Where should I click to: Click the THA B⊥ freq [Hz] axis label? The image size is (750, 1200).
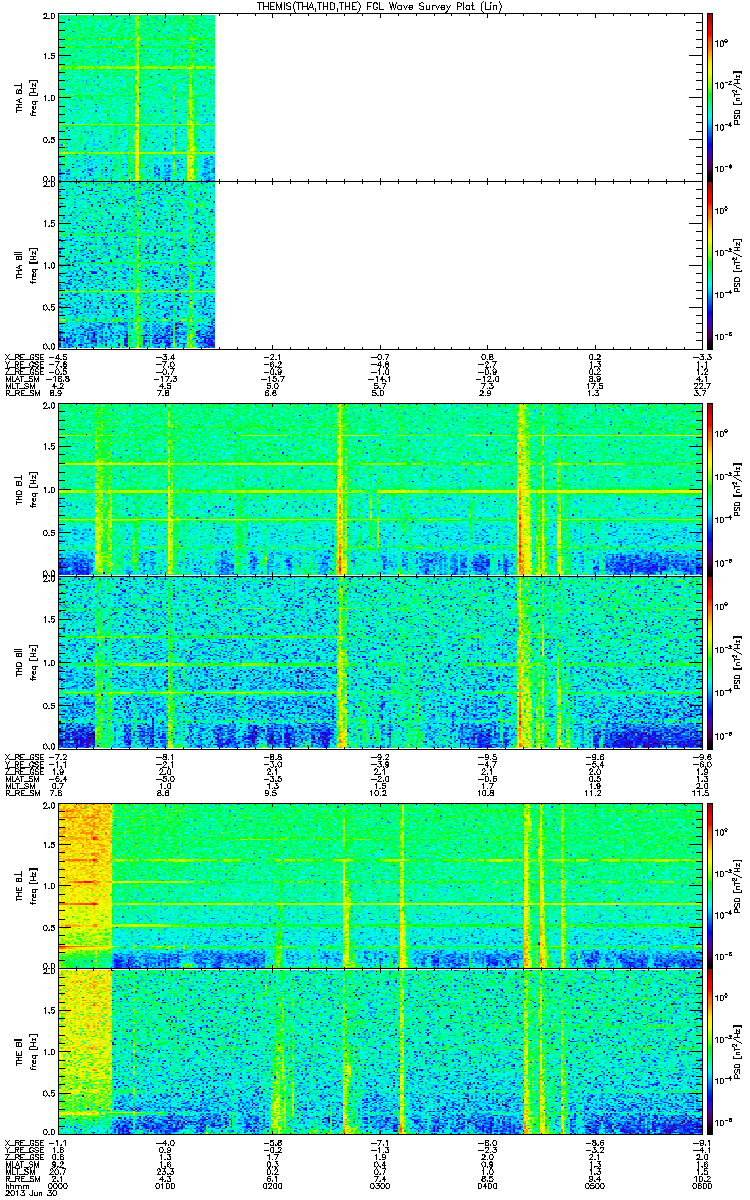[x=26, y=97]
